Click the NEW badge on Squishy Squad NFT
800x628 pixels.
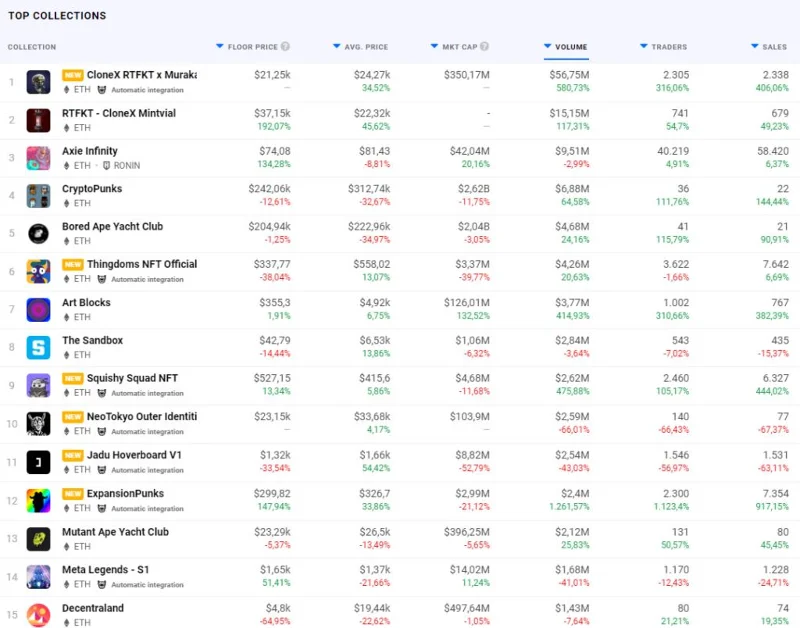(x=73, y=379)
